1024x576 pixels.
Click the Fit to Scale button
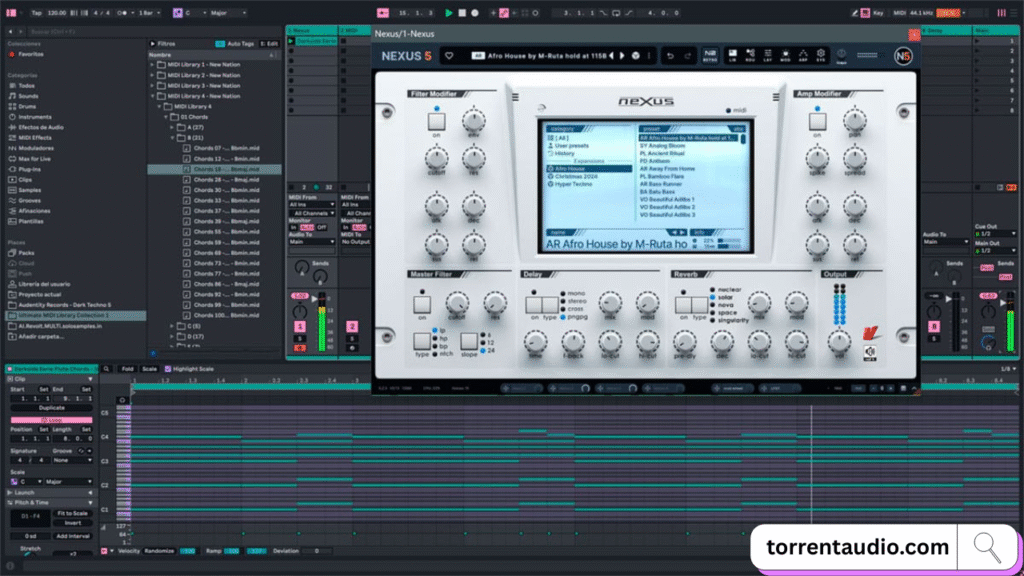coord(71,513)
